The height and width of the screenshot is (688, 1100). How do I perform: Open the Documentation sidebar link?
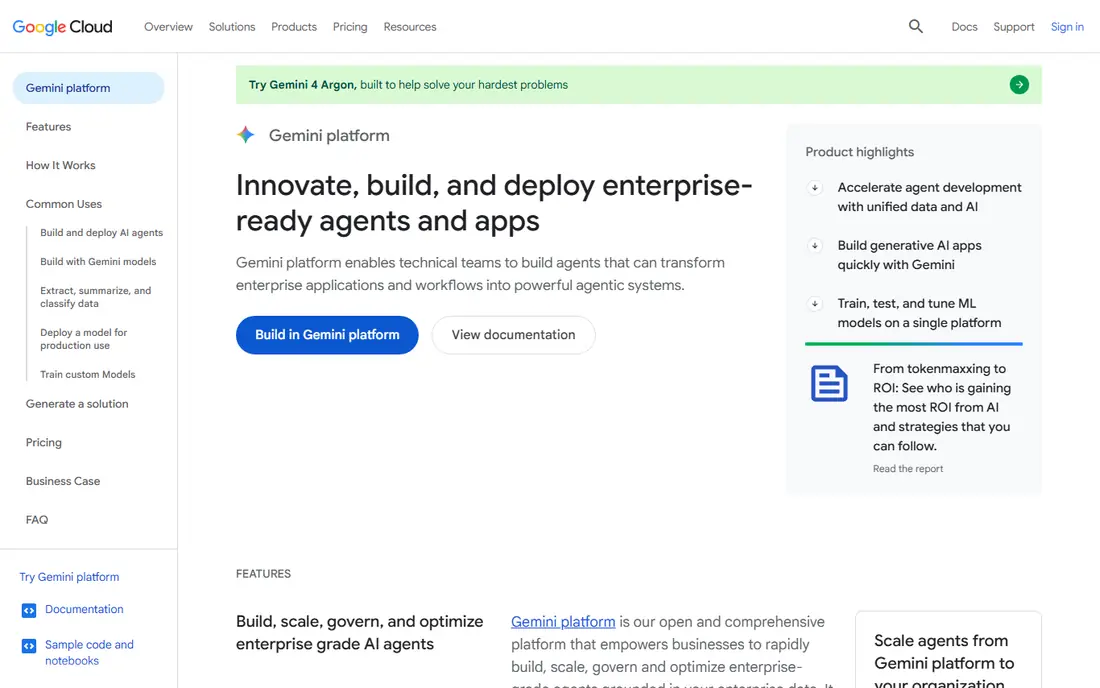[84, 609]
